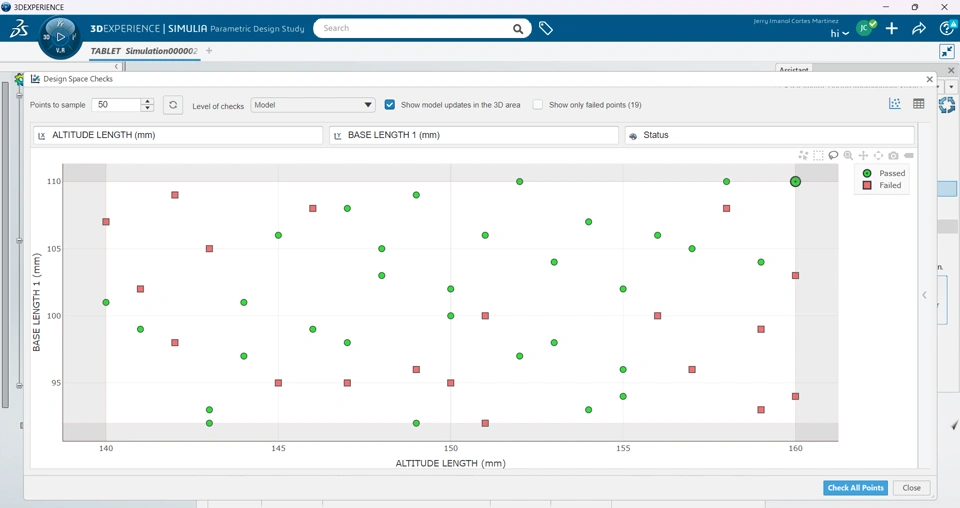This screenshot has height=508, width=960.
Task: Choose the pan arrows tool
Action: [x=863, y=155]
